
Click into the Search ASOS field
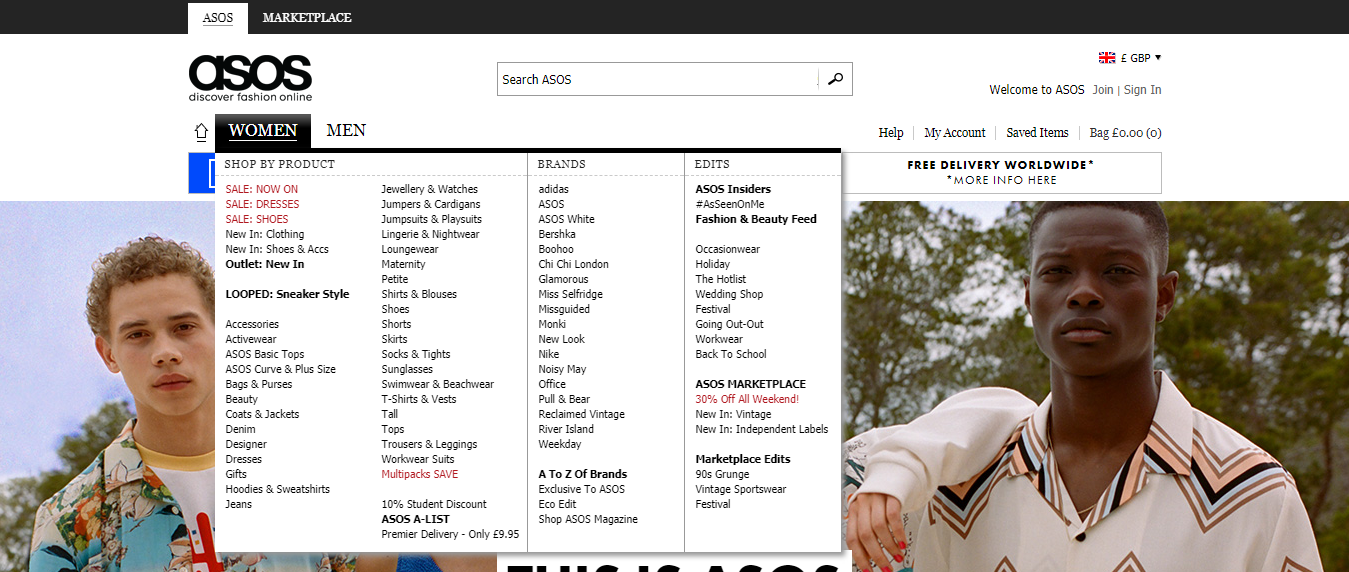[x=658, y=79]
